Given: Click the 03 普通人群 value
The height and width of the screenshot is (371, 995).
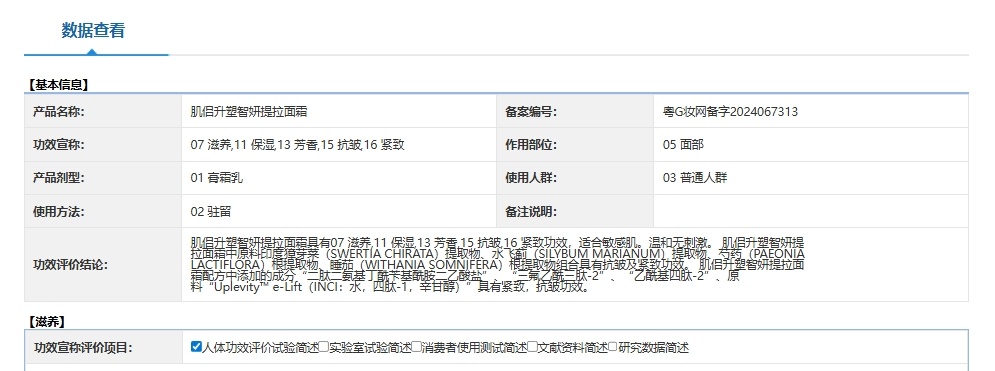Looking at the screenshot, I should [694, 178].
